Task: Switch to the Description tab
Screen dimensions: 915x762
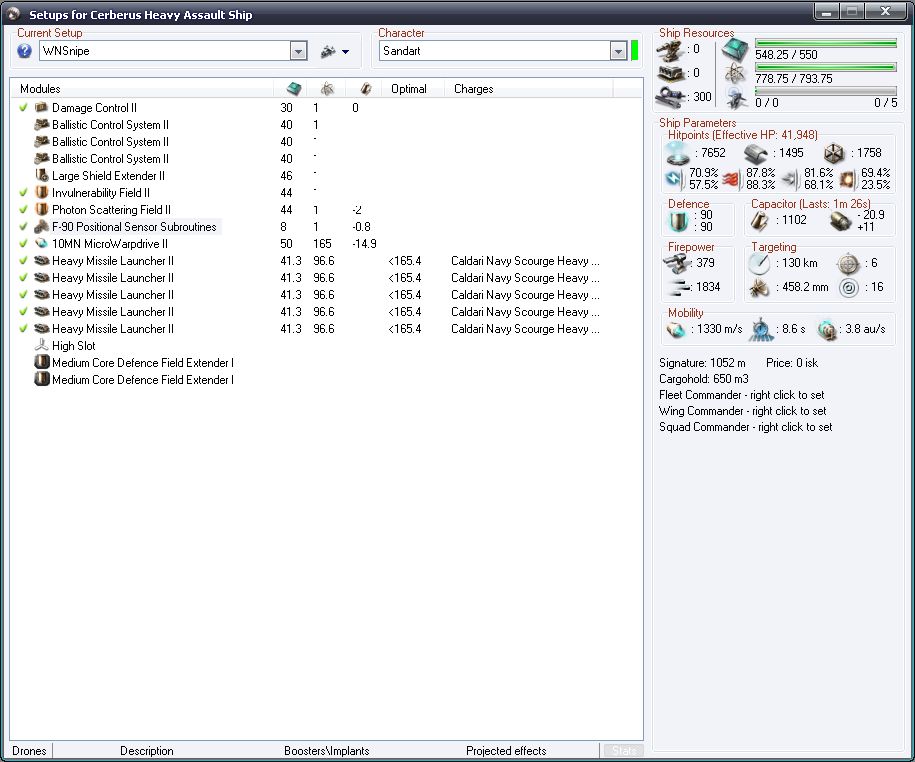Action: click(x=146, y=751)
